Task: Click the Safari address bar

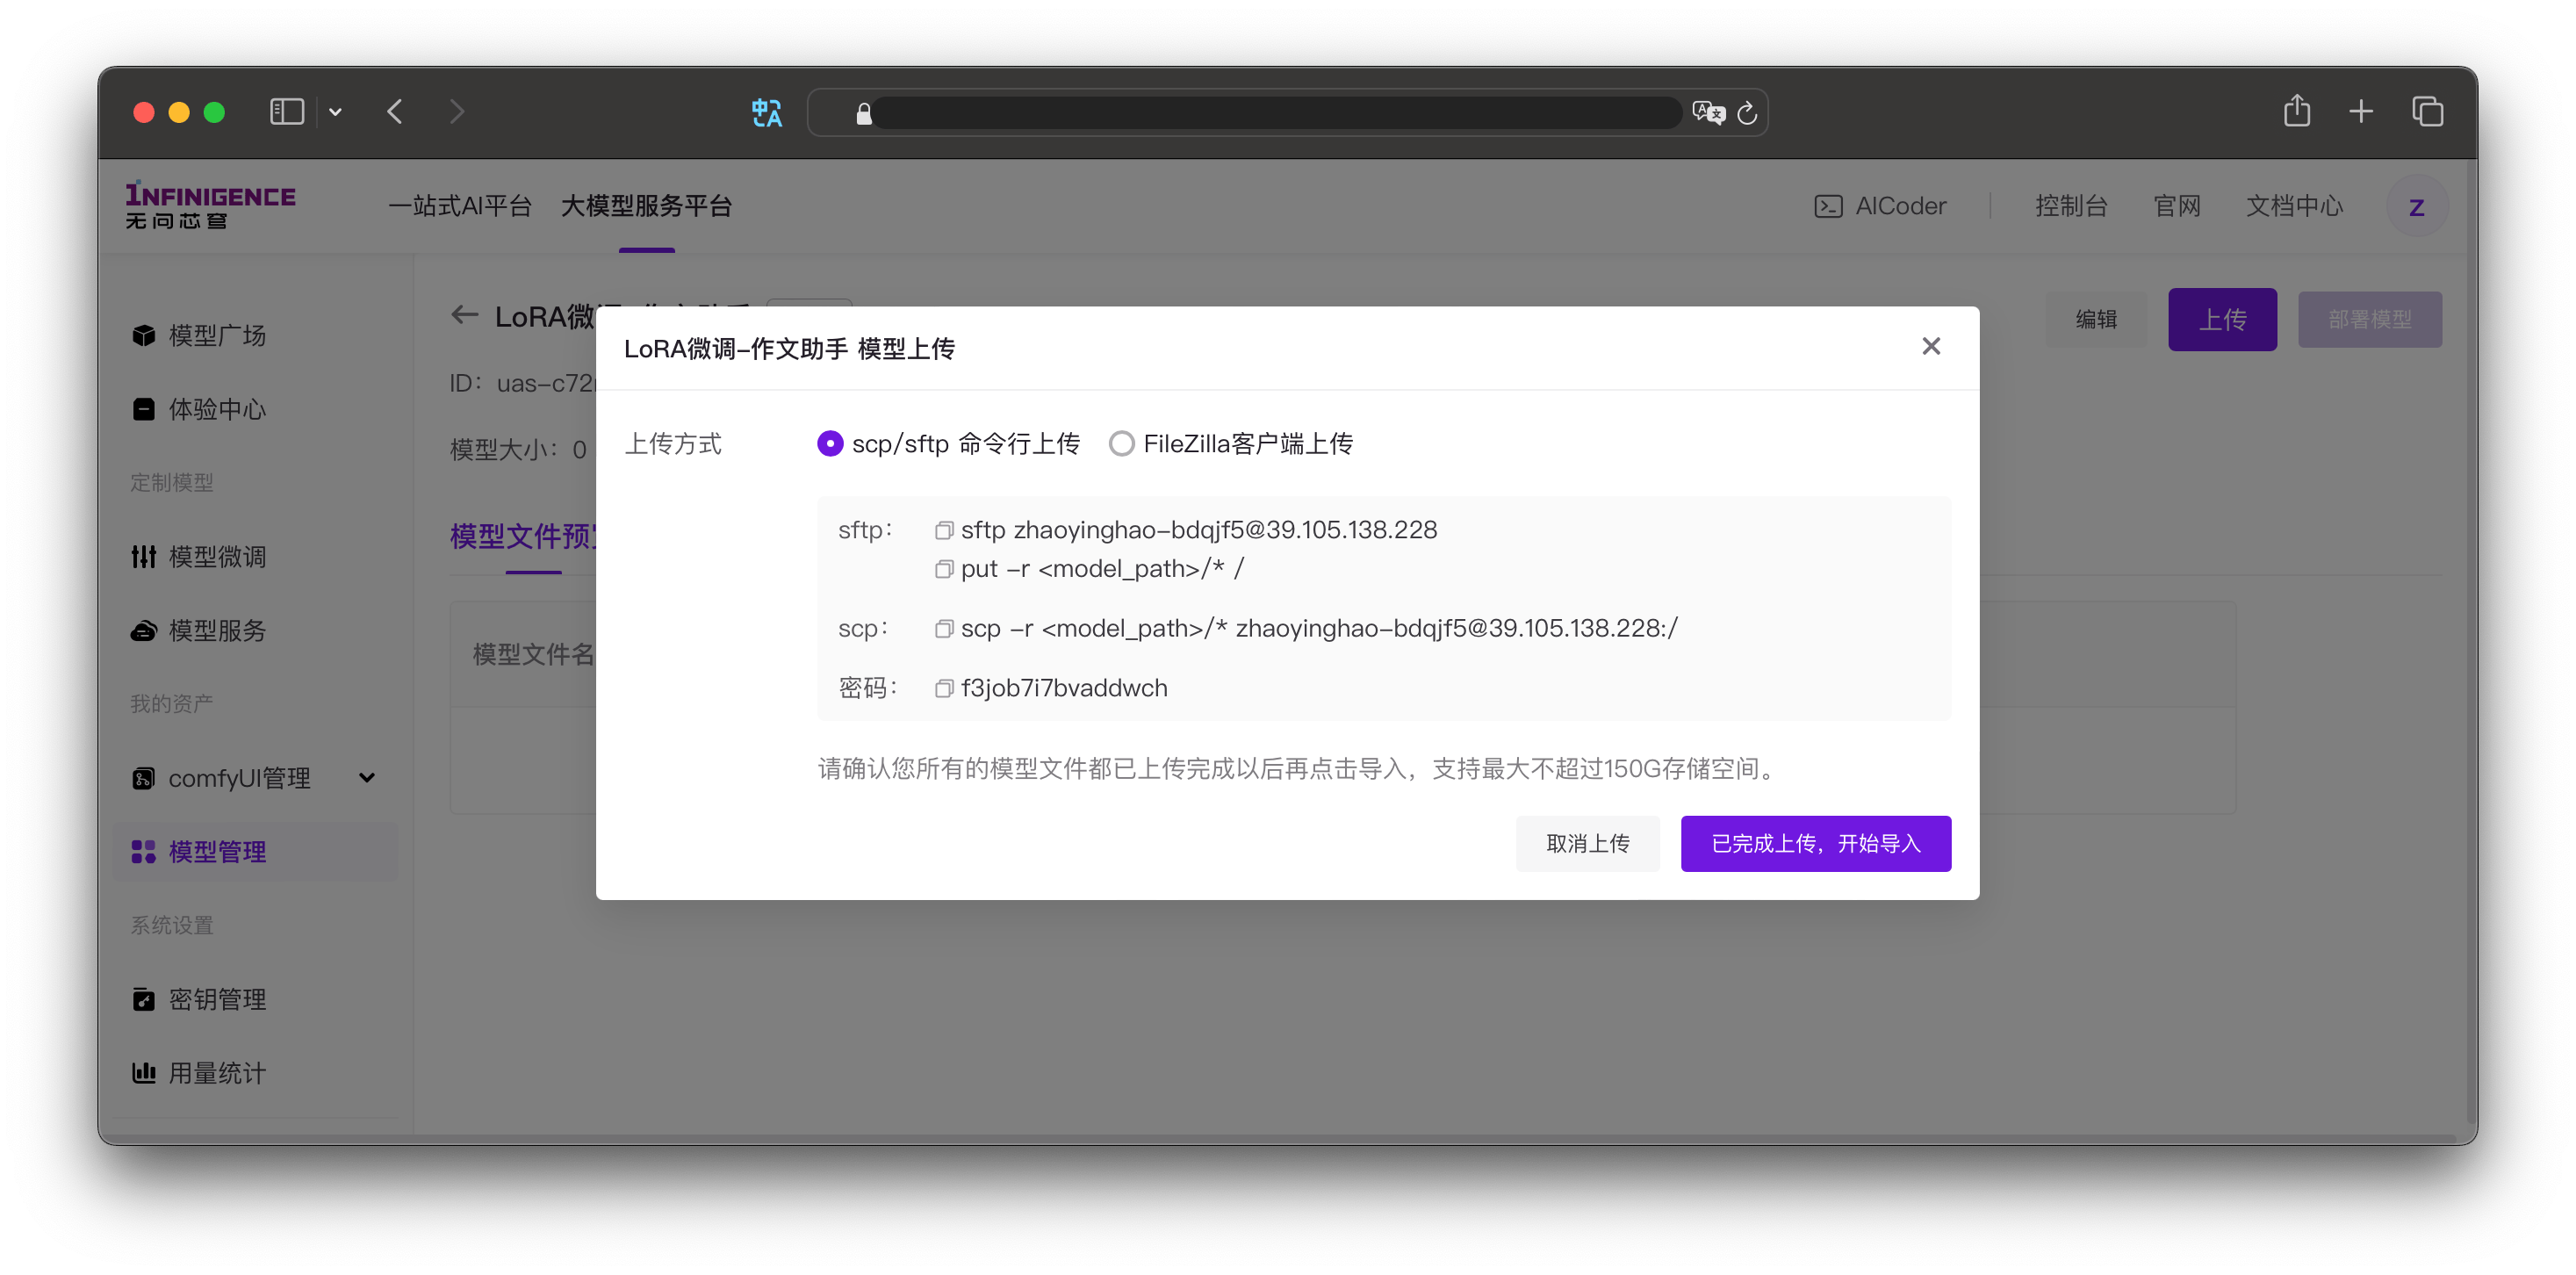Action: point(1286,112)
